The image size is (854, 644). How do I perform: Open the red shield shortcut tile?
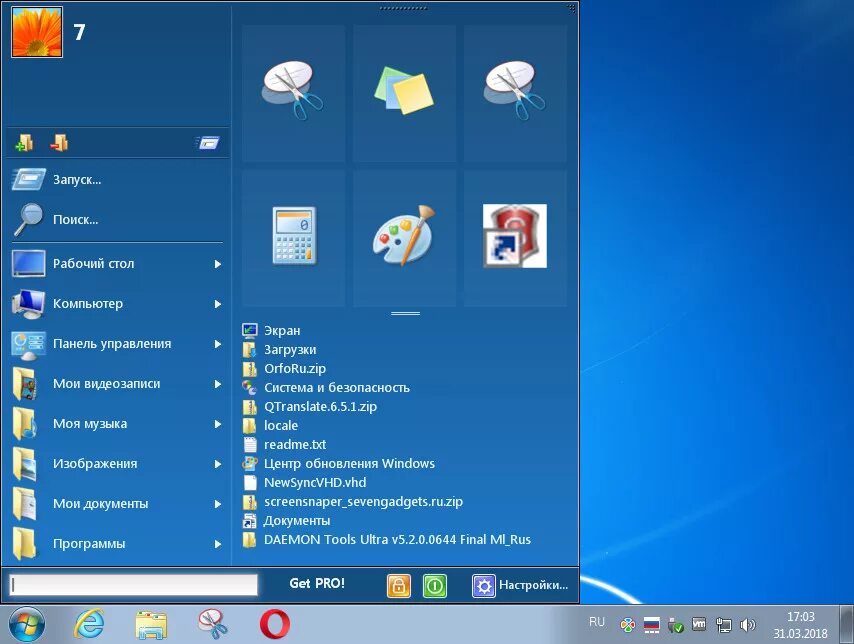[515, 238]
